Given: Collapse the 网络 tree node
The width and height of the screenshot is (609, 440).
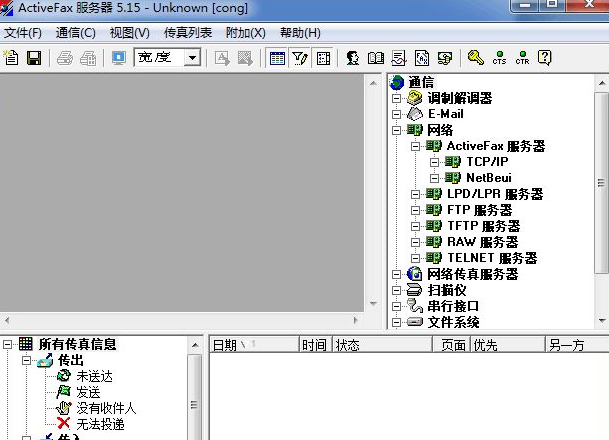Looking at the screenshot, I should point(397,130).
